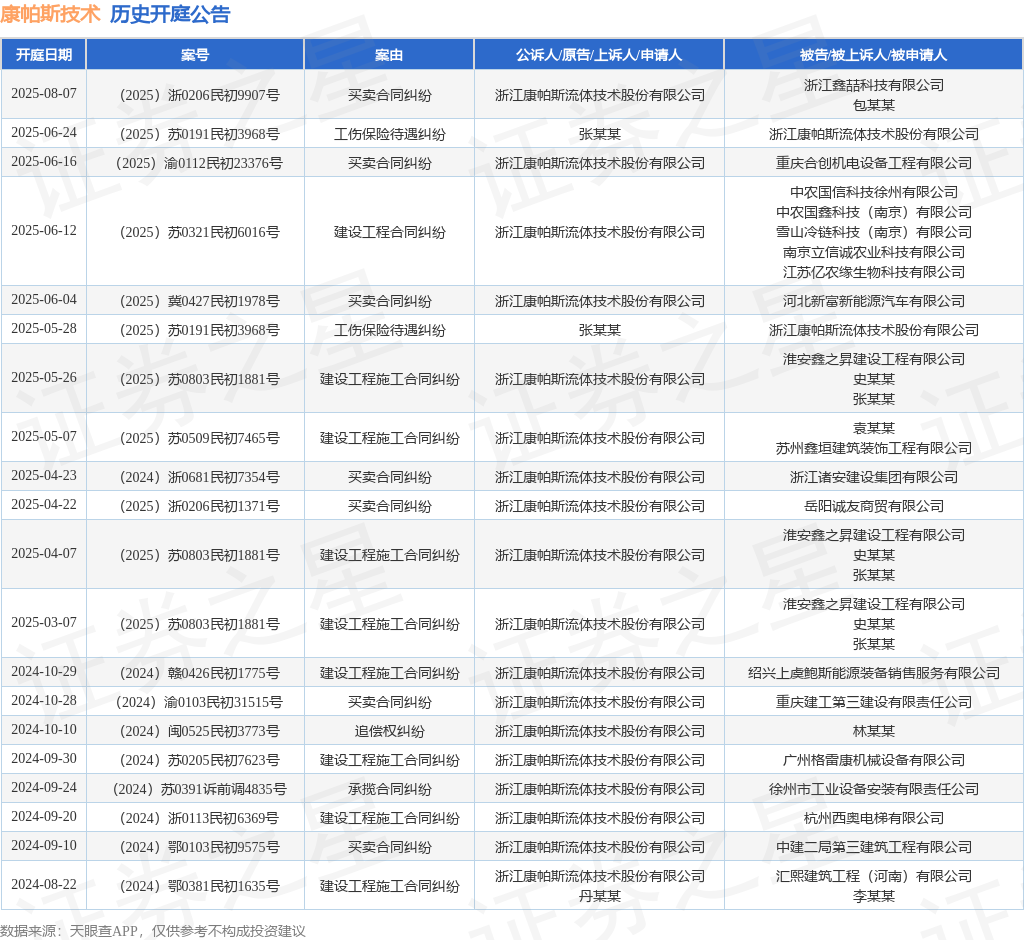Click defendant 河北新富新能源汽车有限公司
The image size is (1024, 940).
pos(874,301)
